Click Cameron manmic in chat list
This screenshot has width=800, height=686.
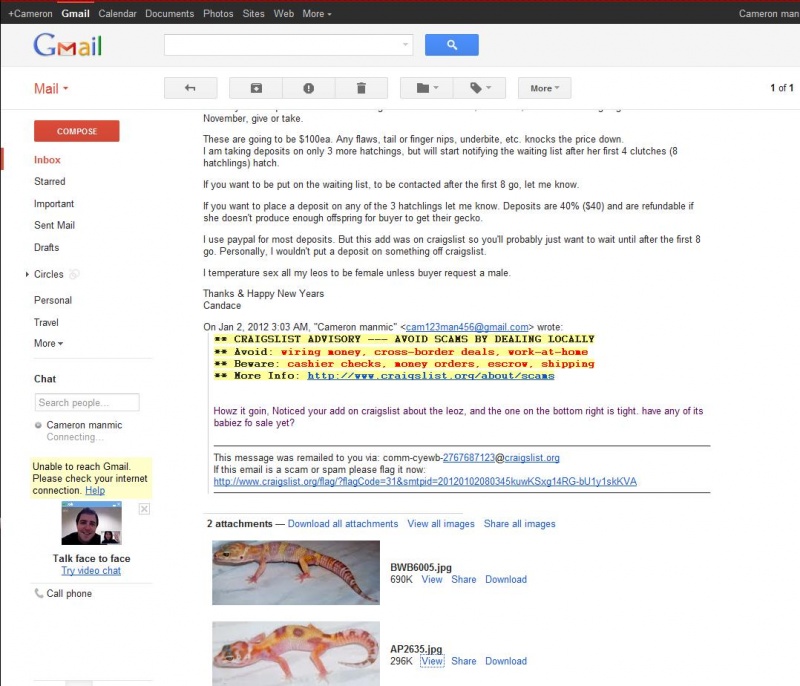coord(84,425)
